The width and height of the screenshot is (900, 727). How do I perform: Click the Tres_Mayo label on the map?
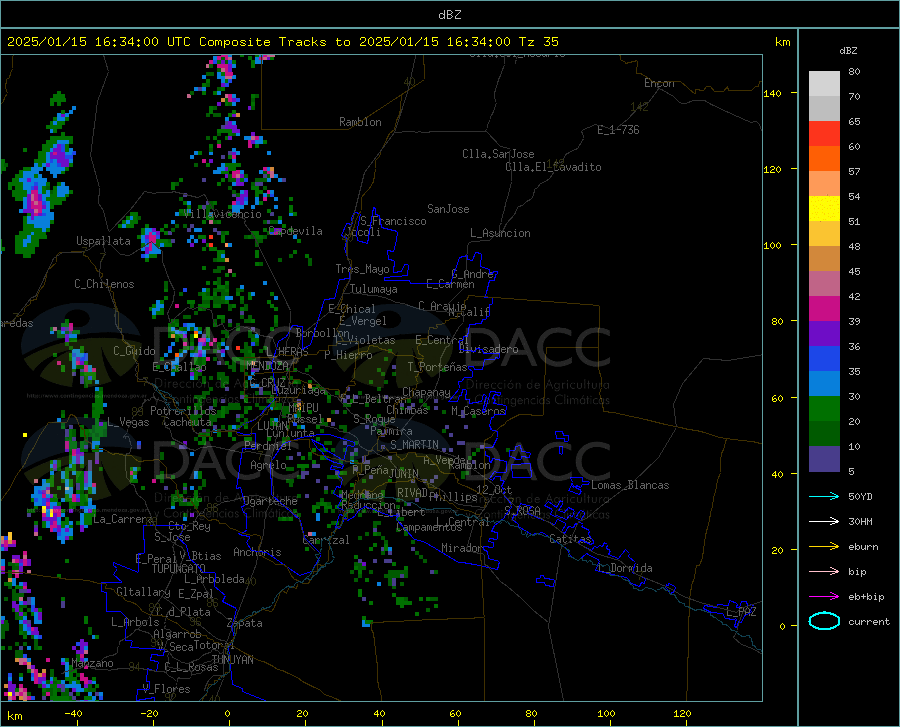pyautogui.click(x=362, y=269)
